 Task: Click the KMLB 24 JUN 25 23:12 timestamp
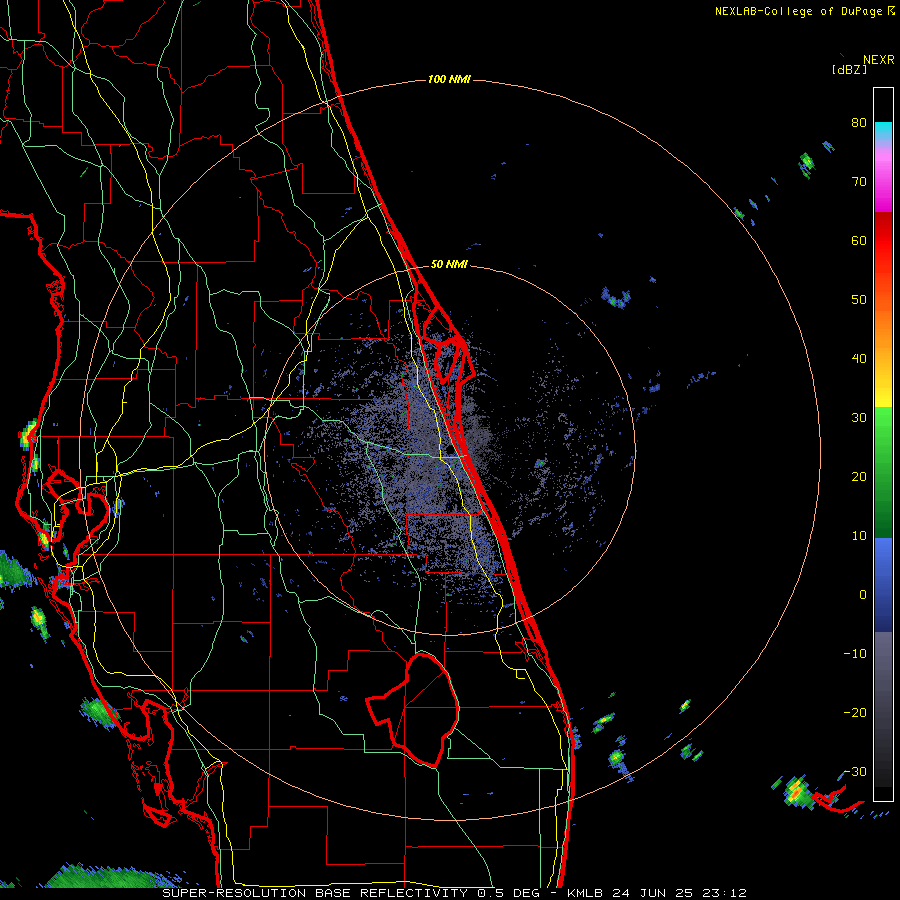click(657, 893)
